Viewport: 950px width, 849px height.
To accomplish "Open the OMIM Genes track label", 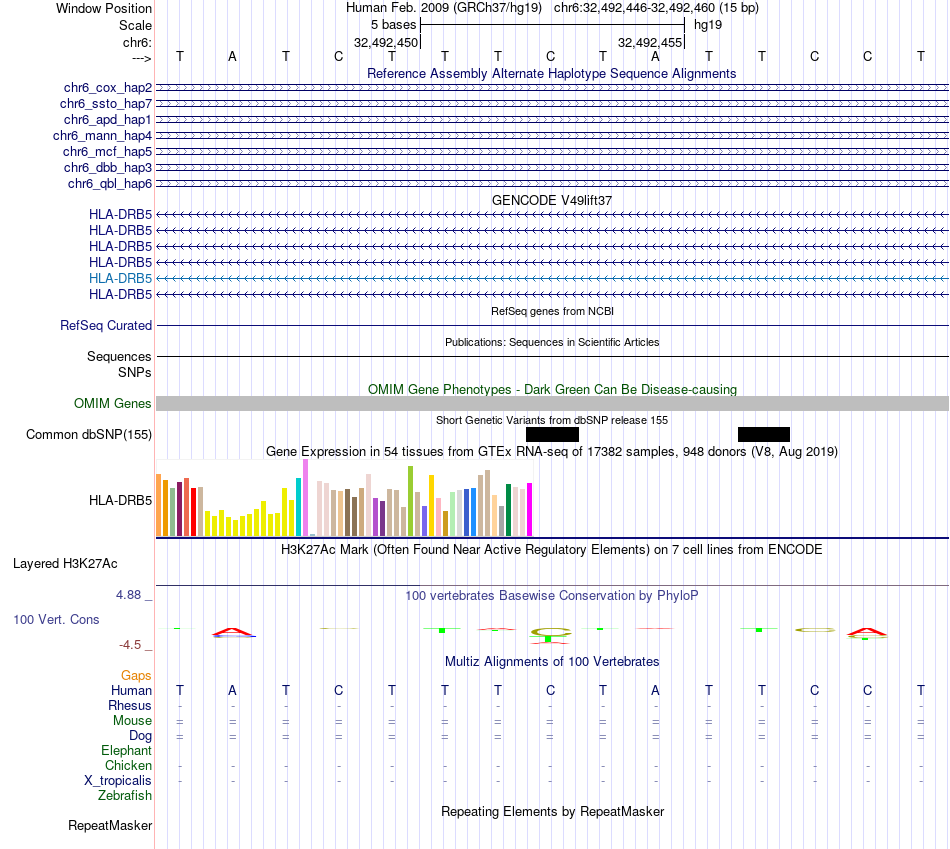I will coord(113,404).
